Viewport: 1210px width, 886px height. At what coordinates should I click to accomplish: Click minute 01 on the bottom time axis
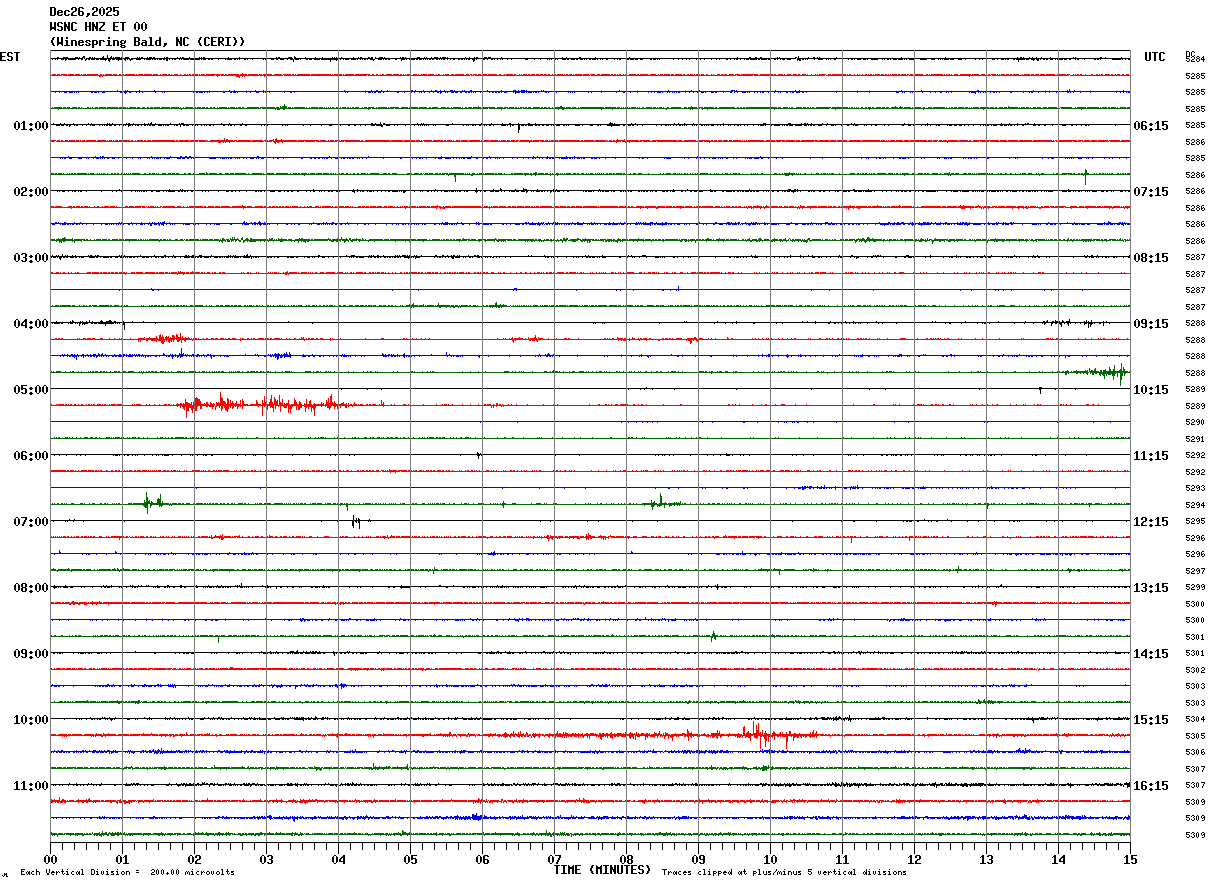pos(122,859)
